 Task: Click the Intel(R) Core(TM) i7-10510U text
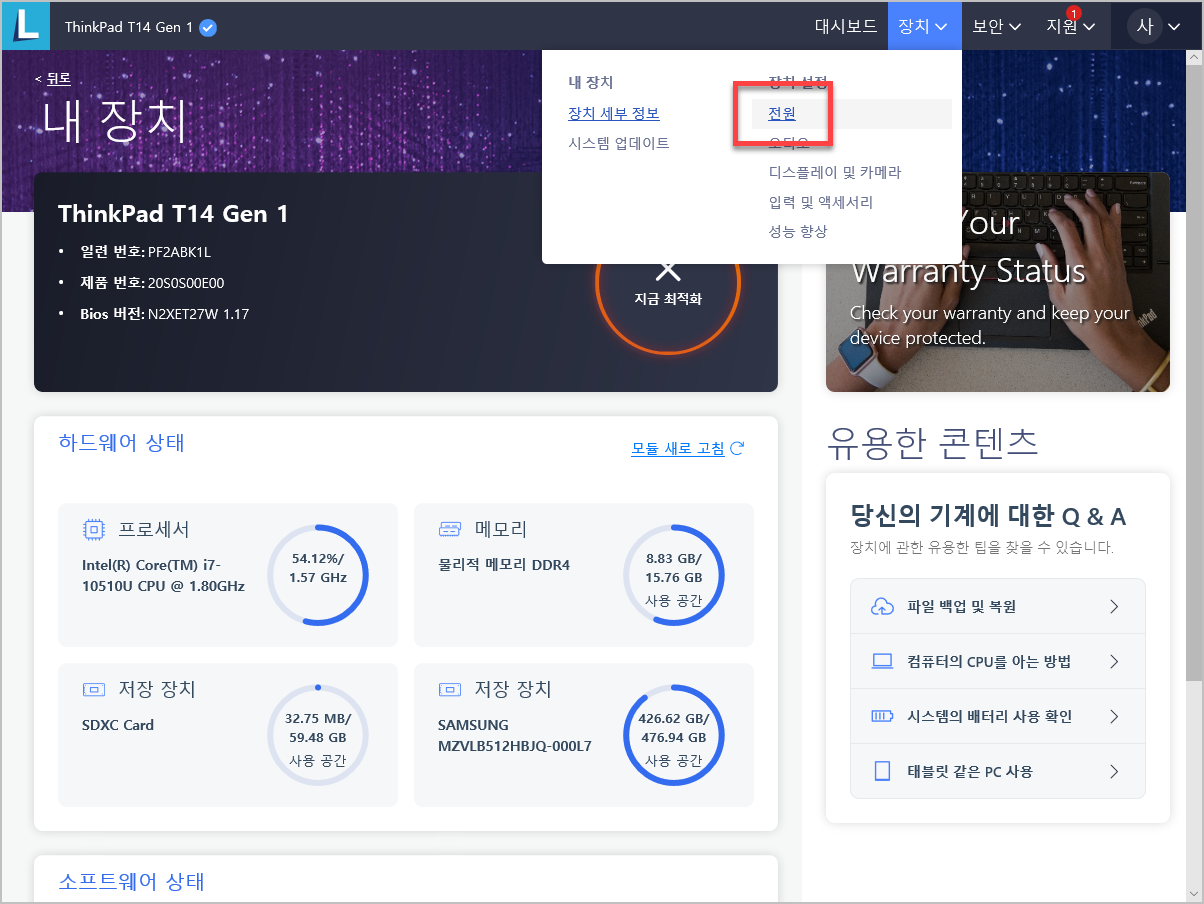click(x=163, y=575)
